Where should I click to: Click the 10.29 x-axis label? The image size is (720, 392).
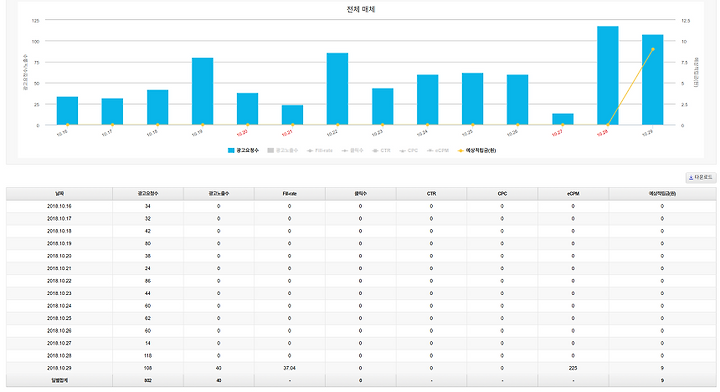click(647, 133)
